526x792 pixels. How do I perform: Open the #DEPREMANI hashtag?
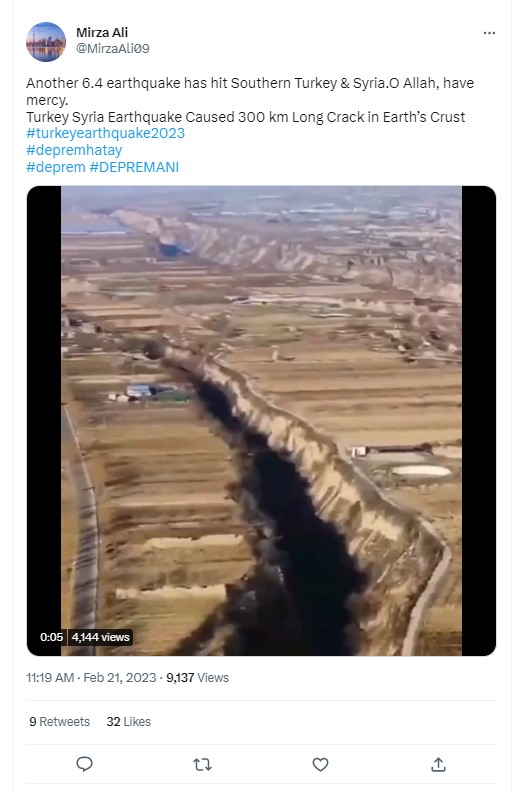pos(134,167)
